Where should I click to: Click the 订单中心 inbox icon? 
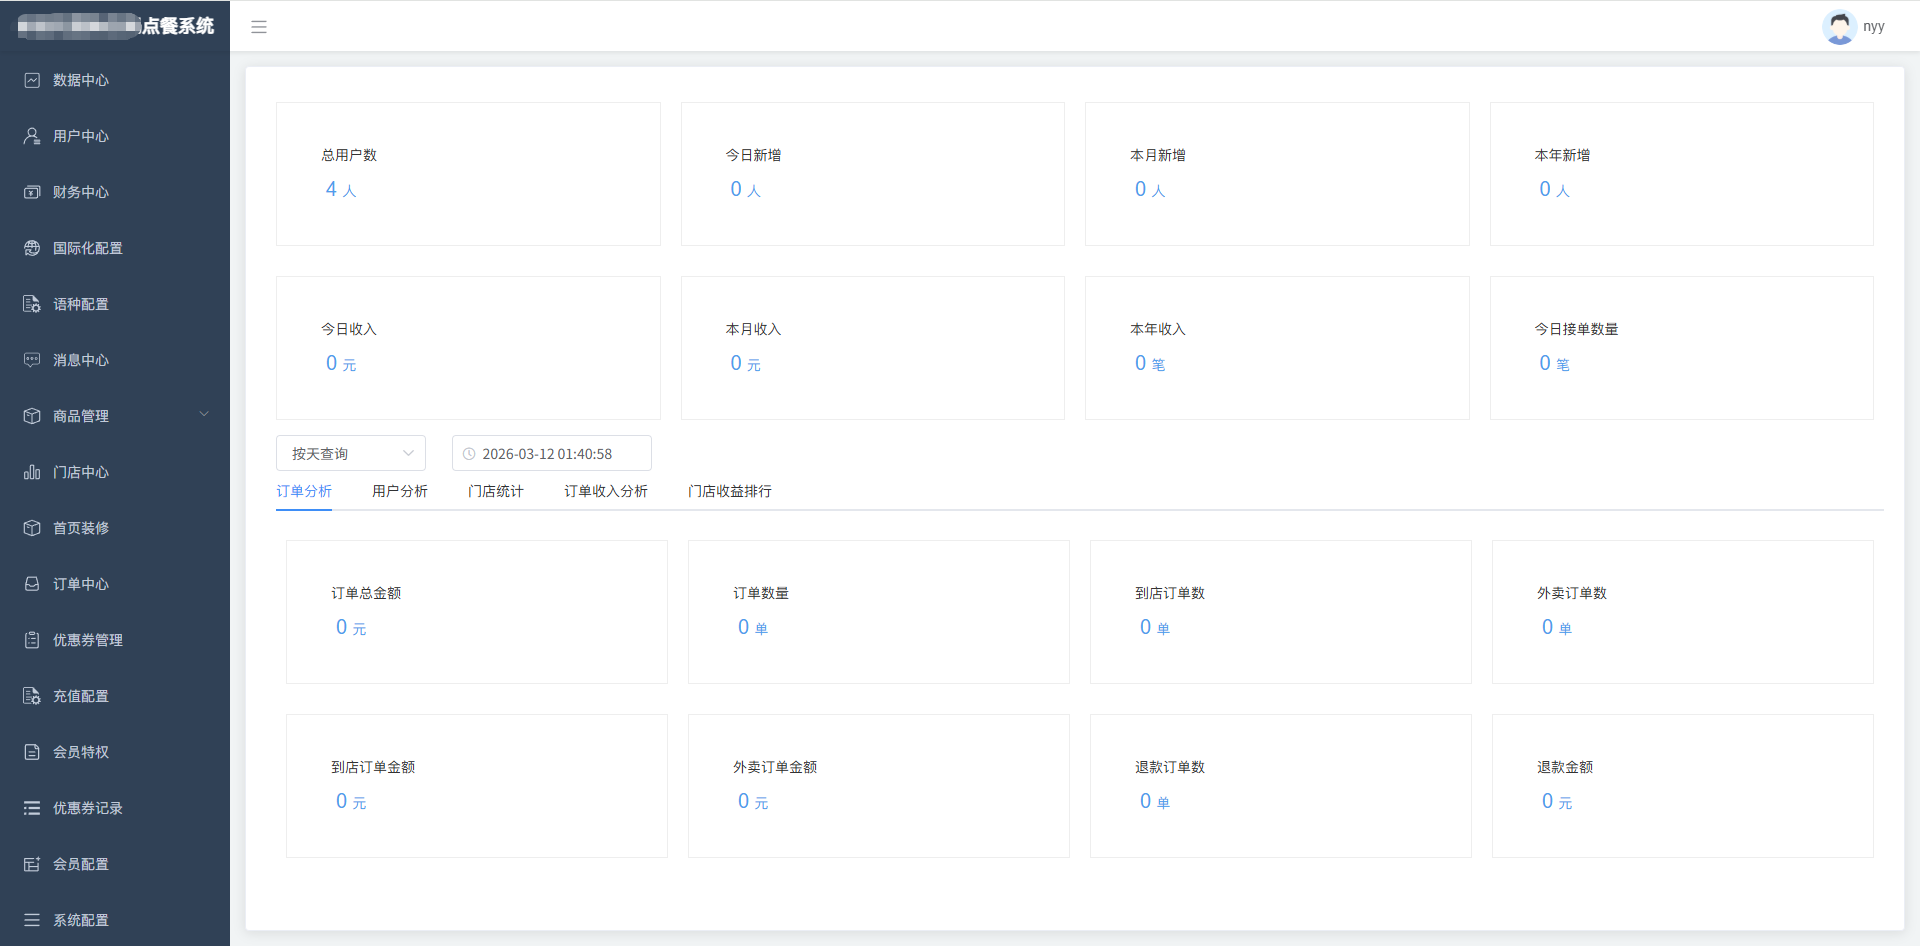coord(32,584)
